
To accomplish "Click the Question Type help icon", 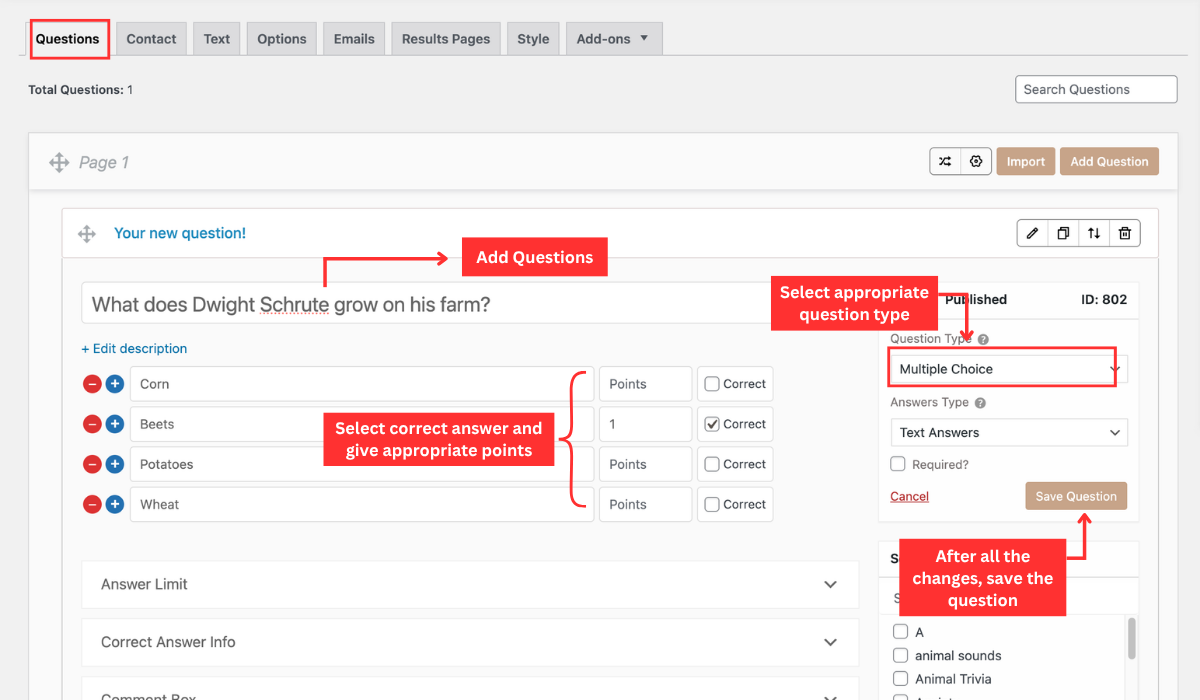I will point(983,339).
